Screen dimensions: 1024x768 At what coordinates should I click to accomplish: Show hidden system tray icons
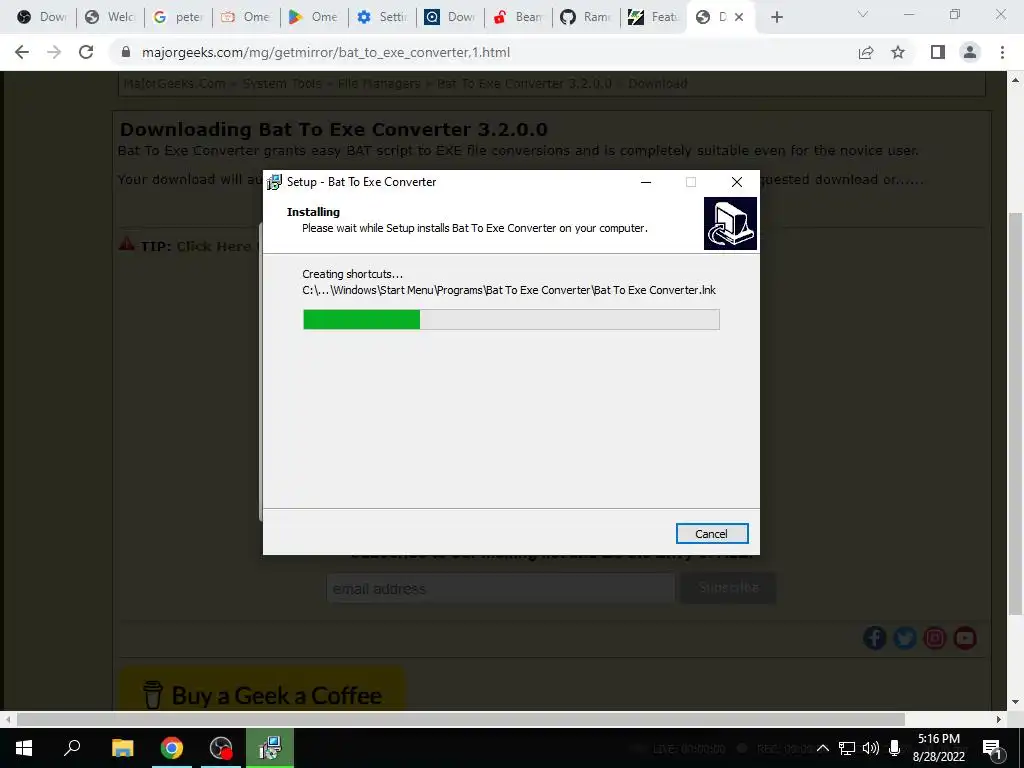(x=823, y=748)
